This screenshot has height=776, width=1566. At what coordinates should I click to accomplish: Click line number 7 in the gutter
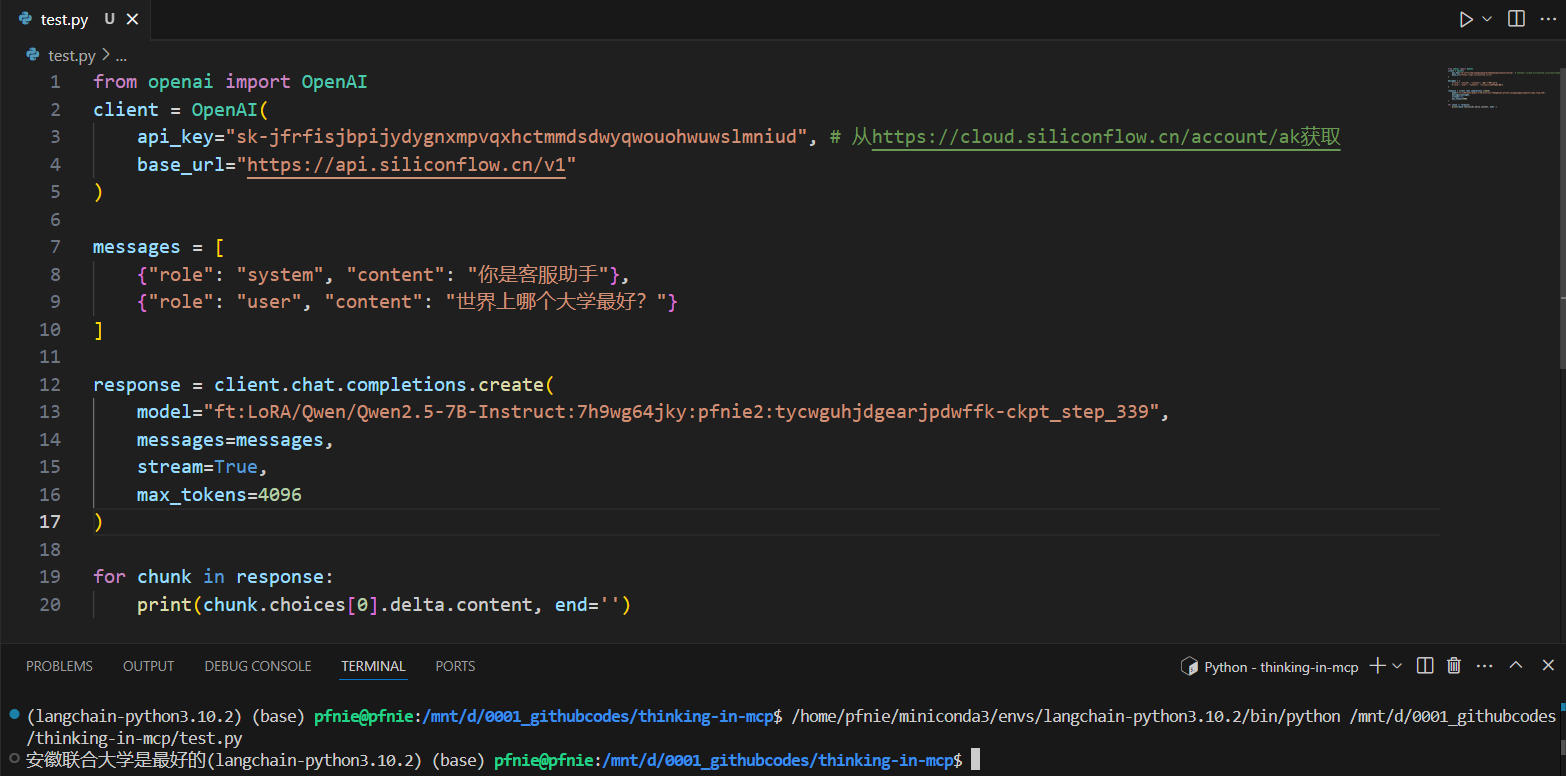(55, 247)
